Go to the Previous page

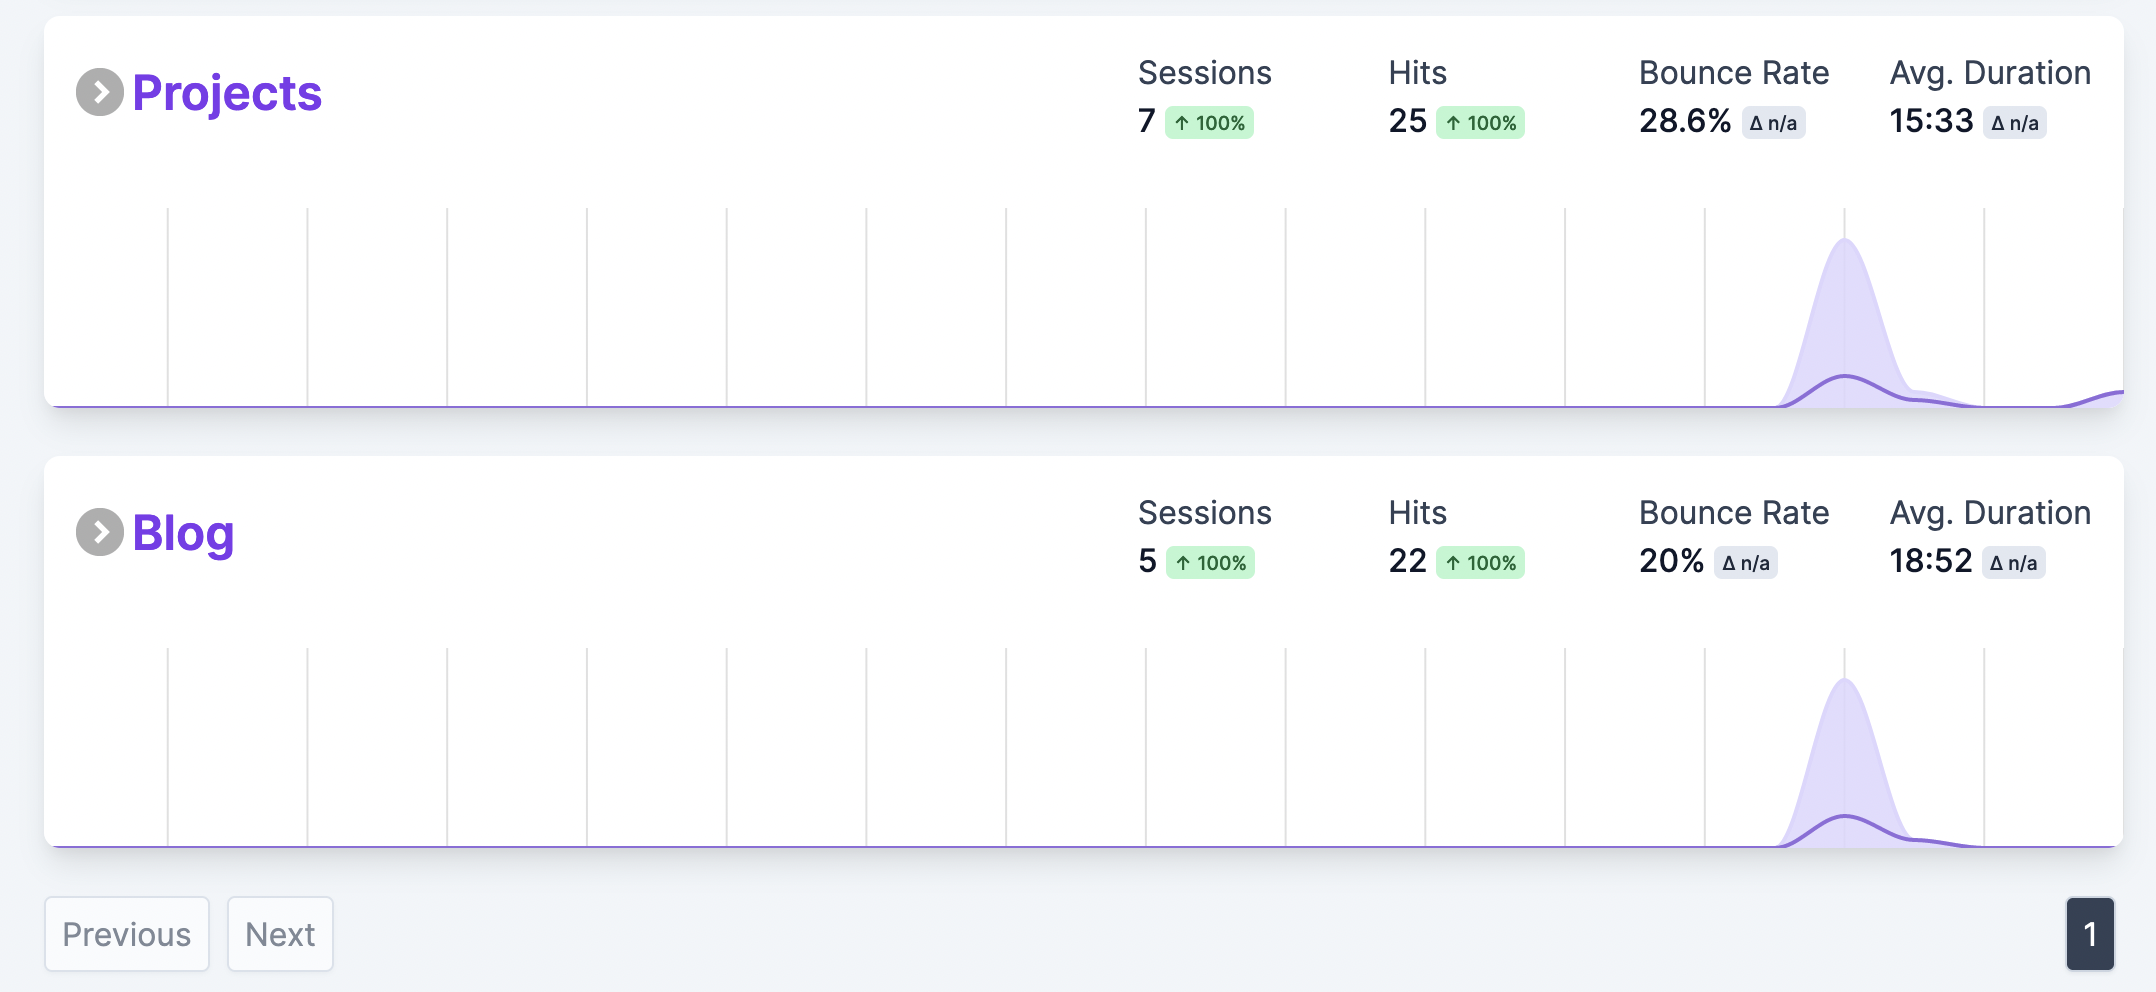tap(127, 934)
